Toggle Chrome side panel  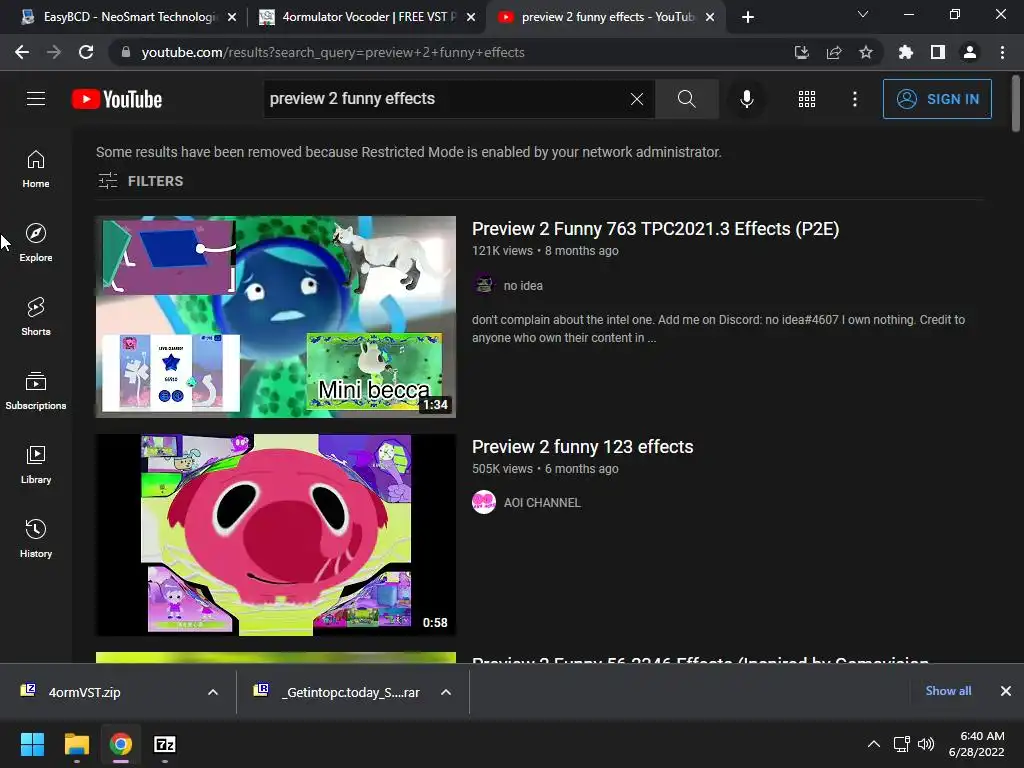tap(938, 52)
